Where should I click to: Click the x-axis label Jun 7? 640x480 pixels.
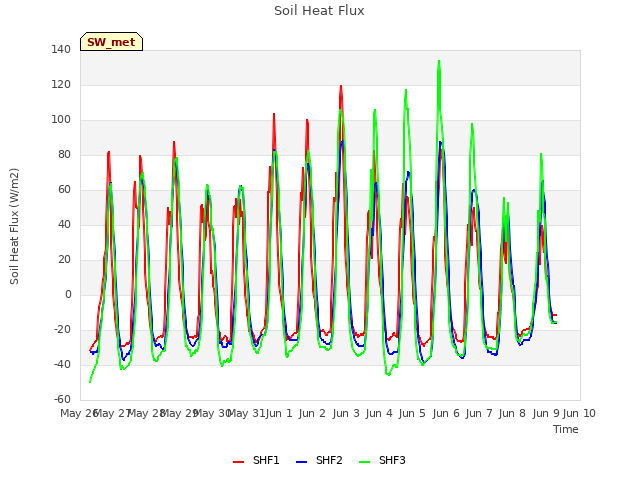pyautogui.click(x=479, y=414)
